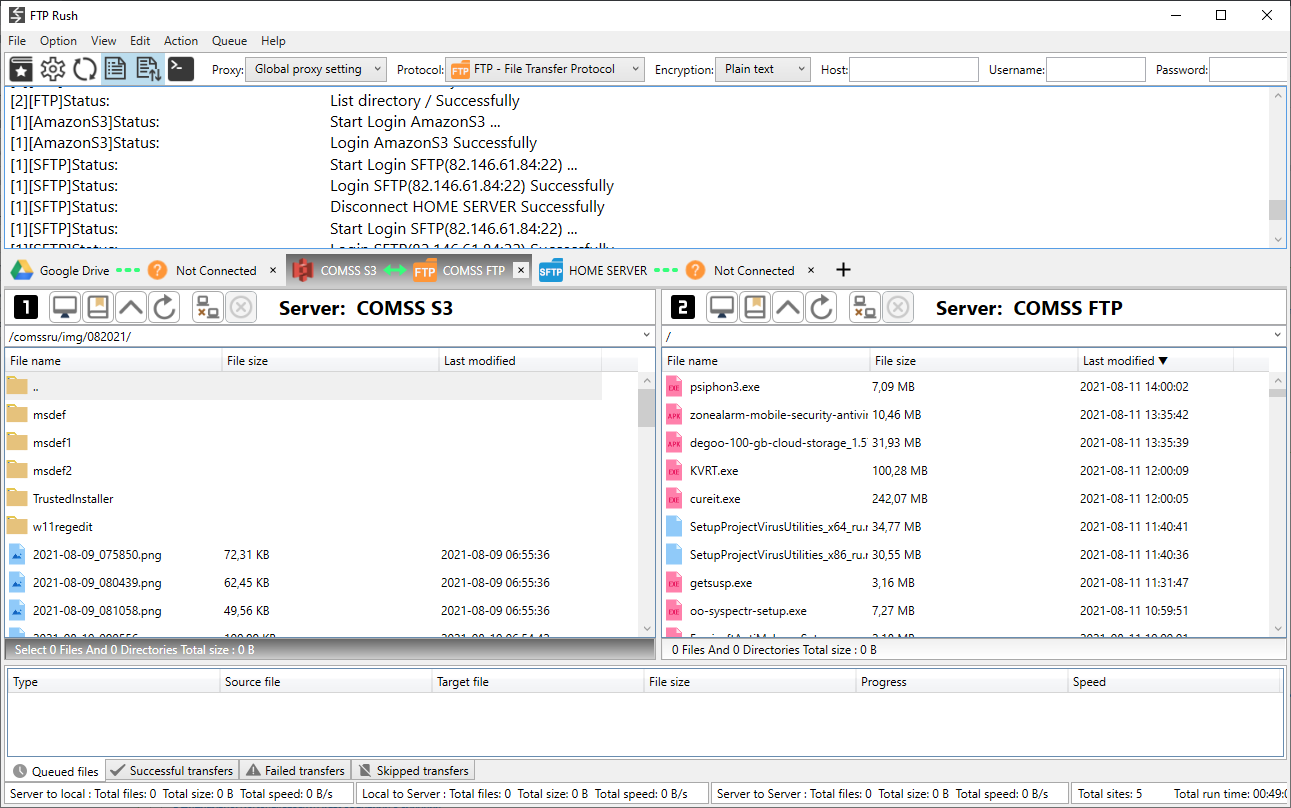
Task: Click the panel 2 number badge
Action: pos(682,308)
